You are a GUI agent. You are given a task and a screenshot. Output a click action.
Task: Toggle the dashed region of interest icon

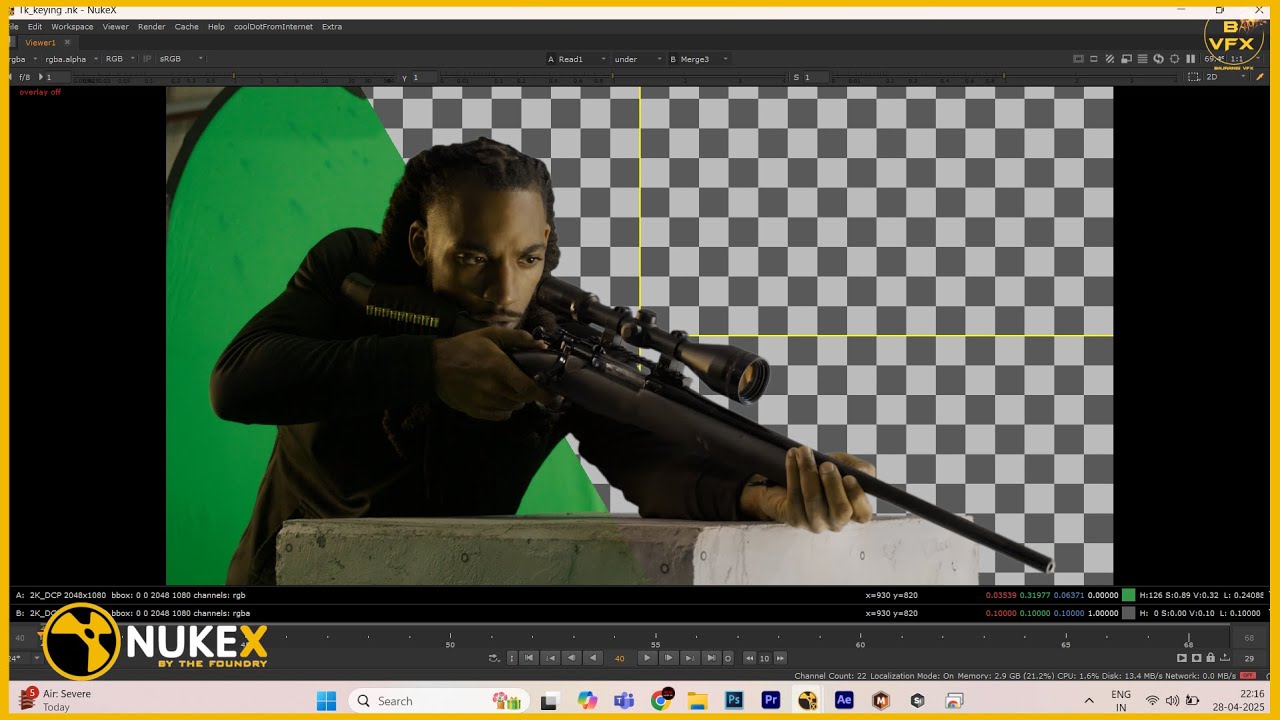coord(1193,77)
